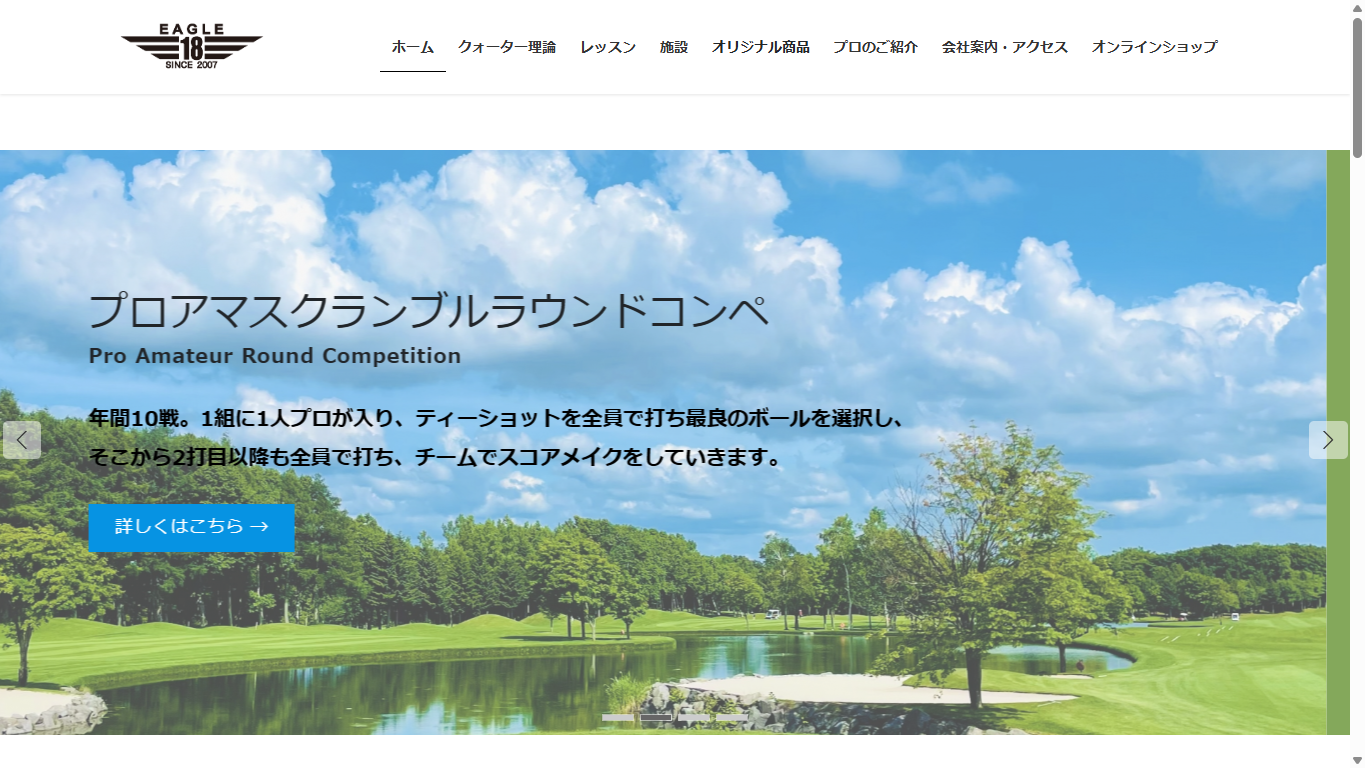Go to the previous slide arrow
Image resolution: width=1365 pixels, height=768 pixels.
pos(22,440)
